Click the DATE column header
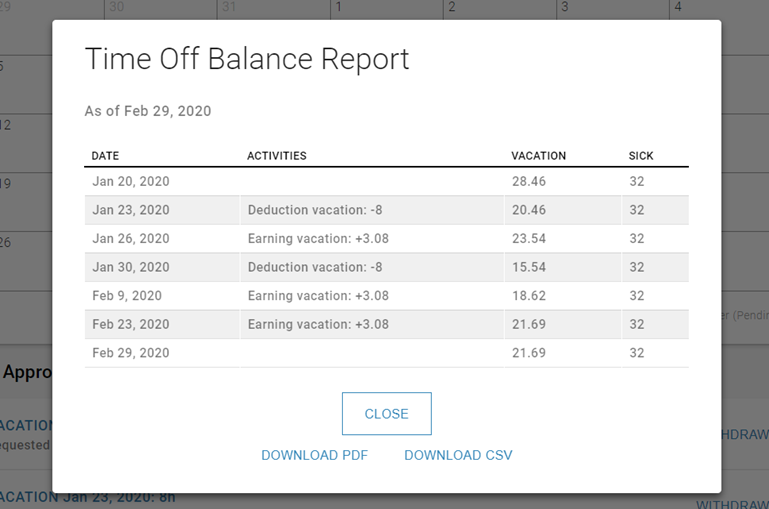 point(105,156)
